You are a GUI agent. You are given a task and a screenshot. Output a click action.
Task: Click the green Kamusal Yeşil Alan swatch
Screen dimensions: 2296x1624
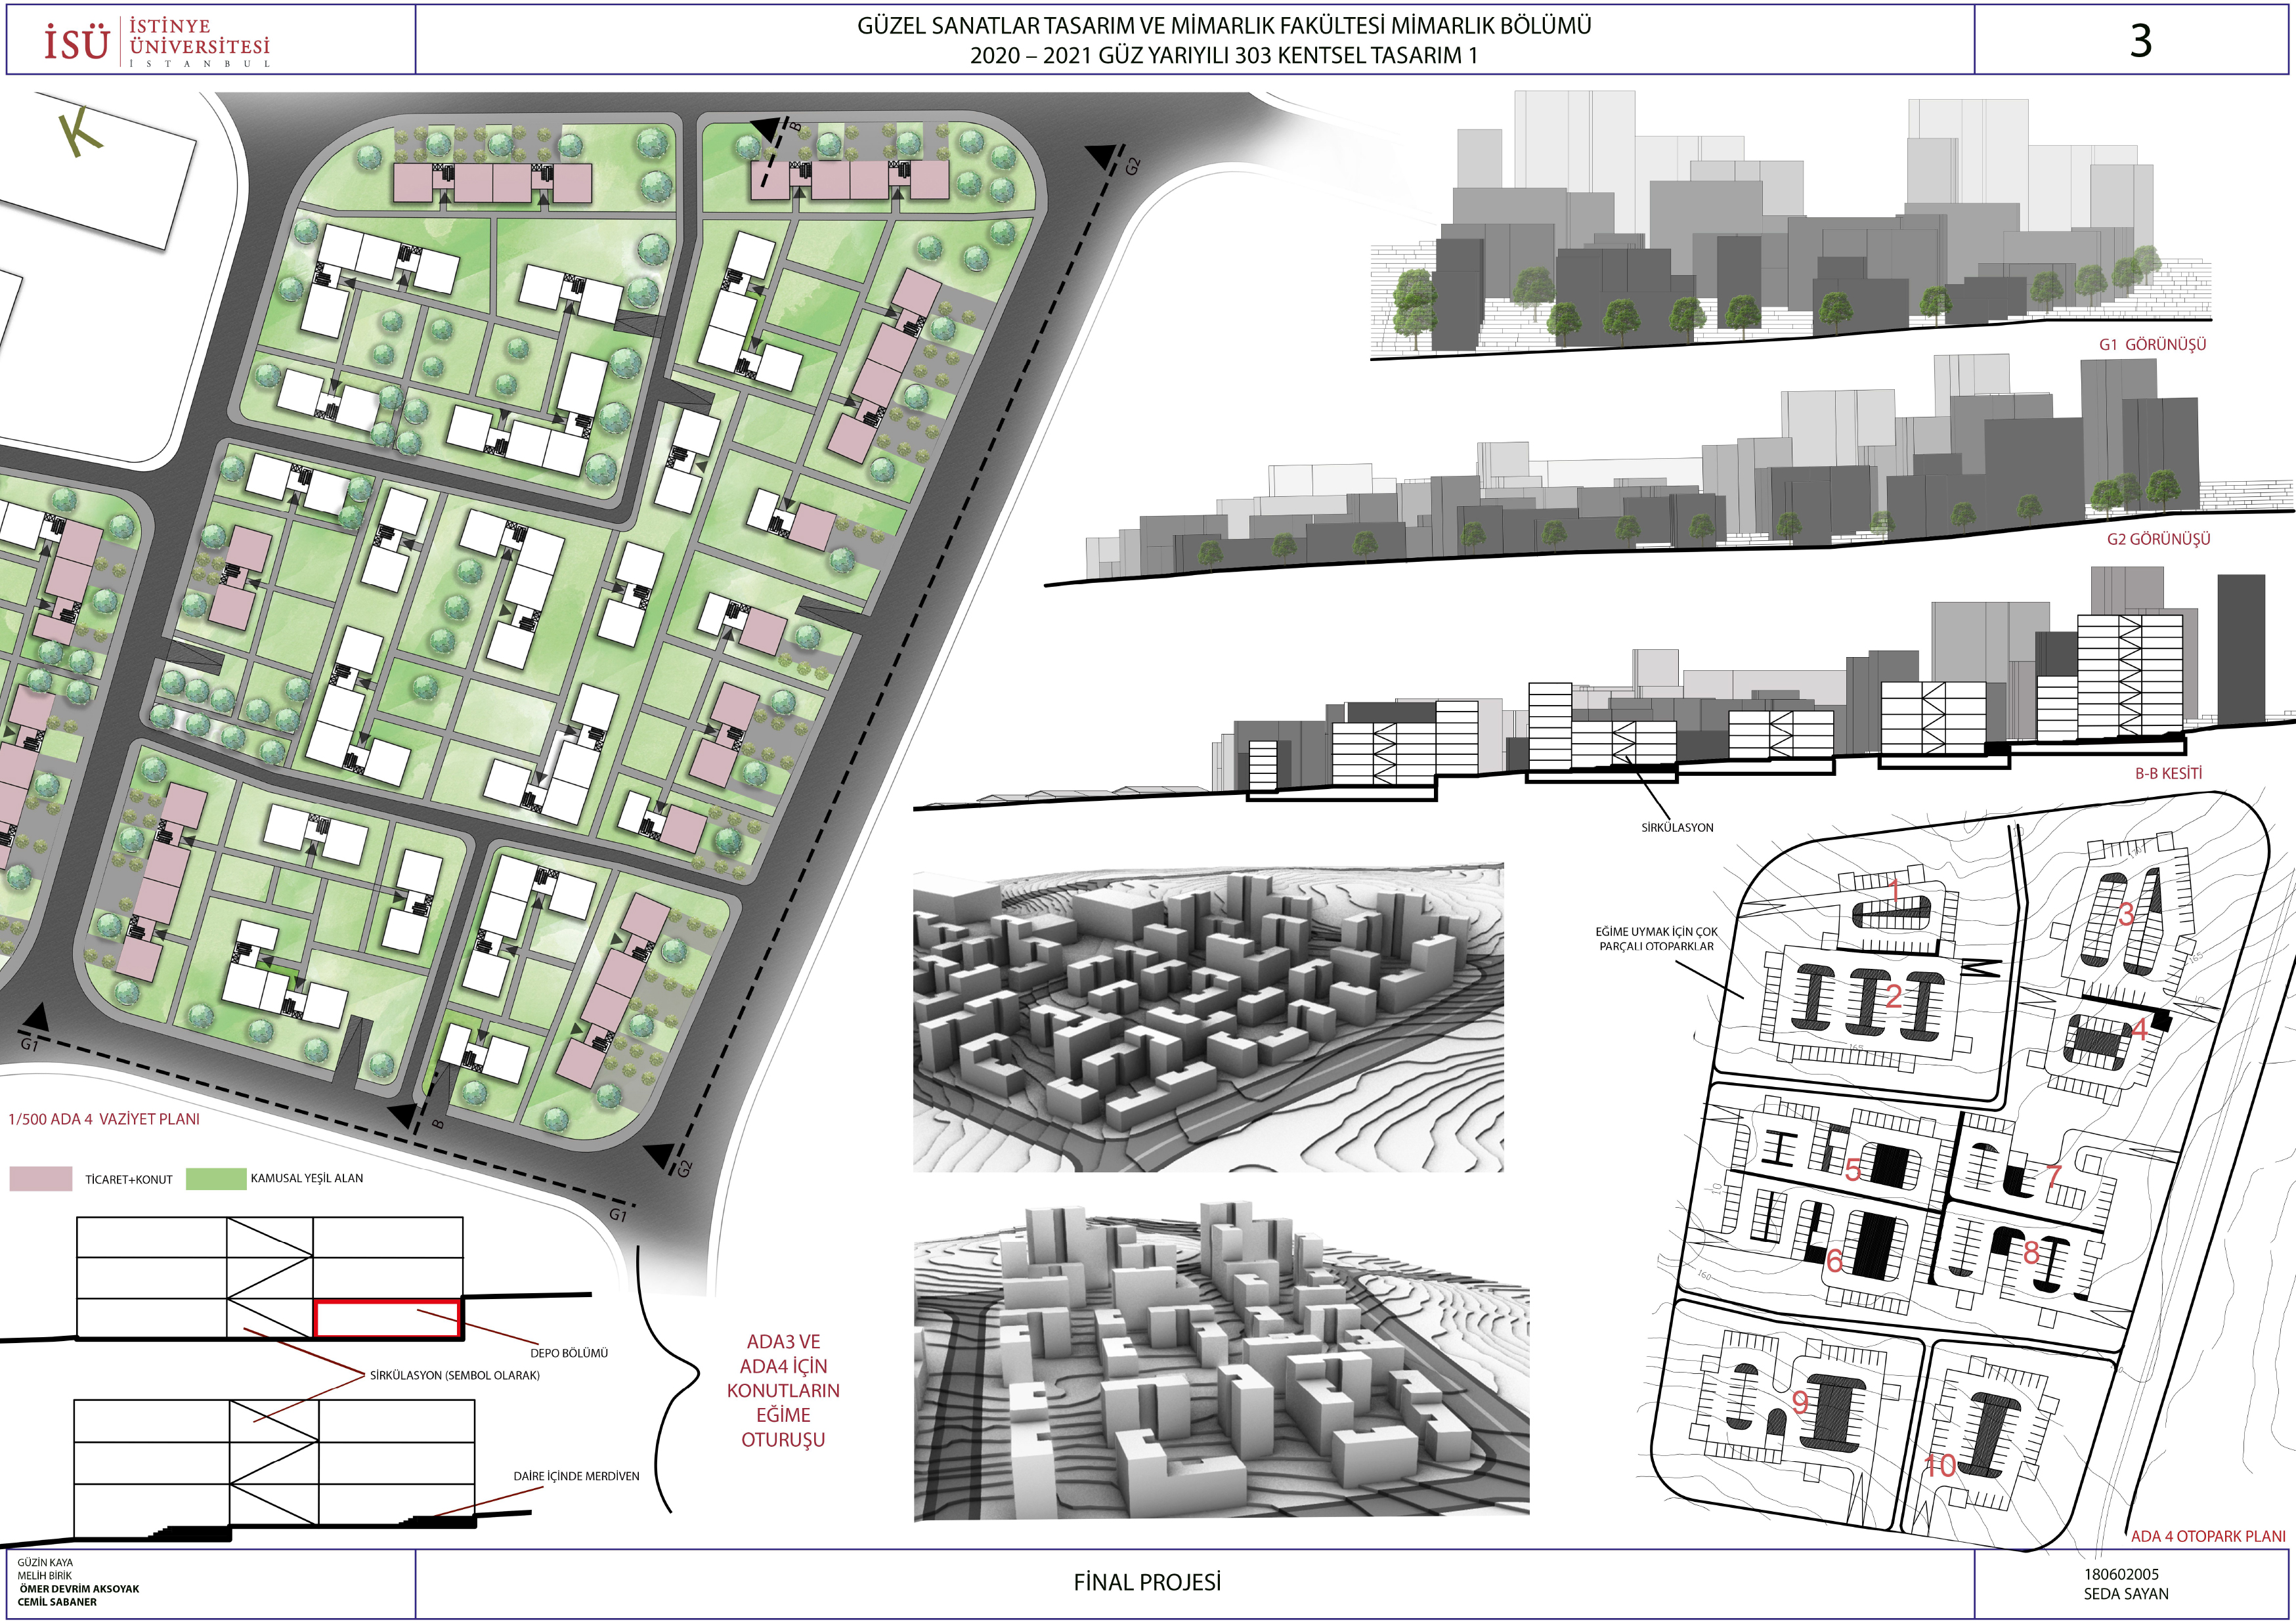tap(215, 1178)
